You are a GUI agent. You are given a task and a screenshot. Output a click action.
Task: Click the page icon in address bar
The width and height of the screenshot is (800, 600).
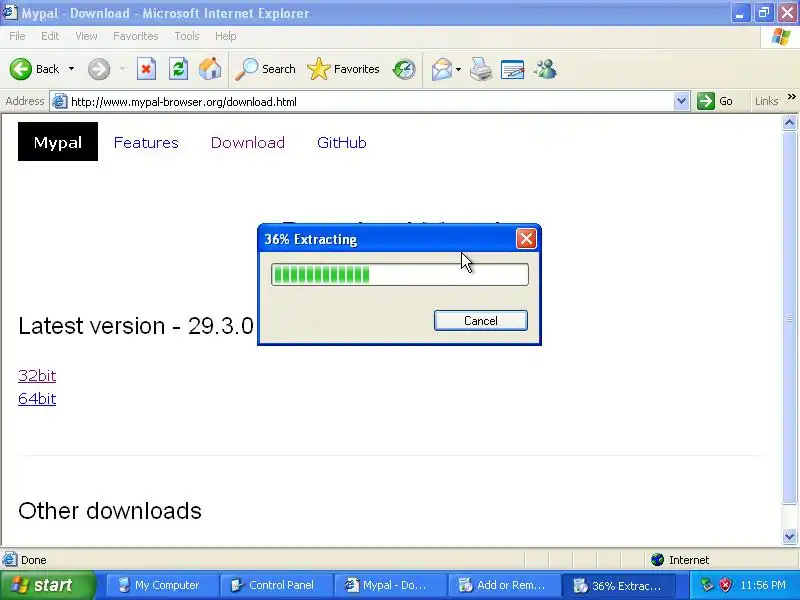tap(60, 101)
